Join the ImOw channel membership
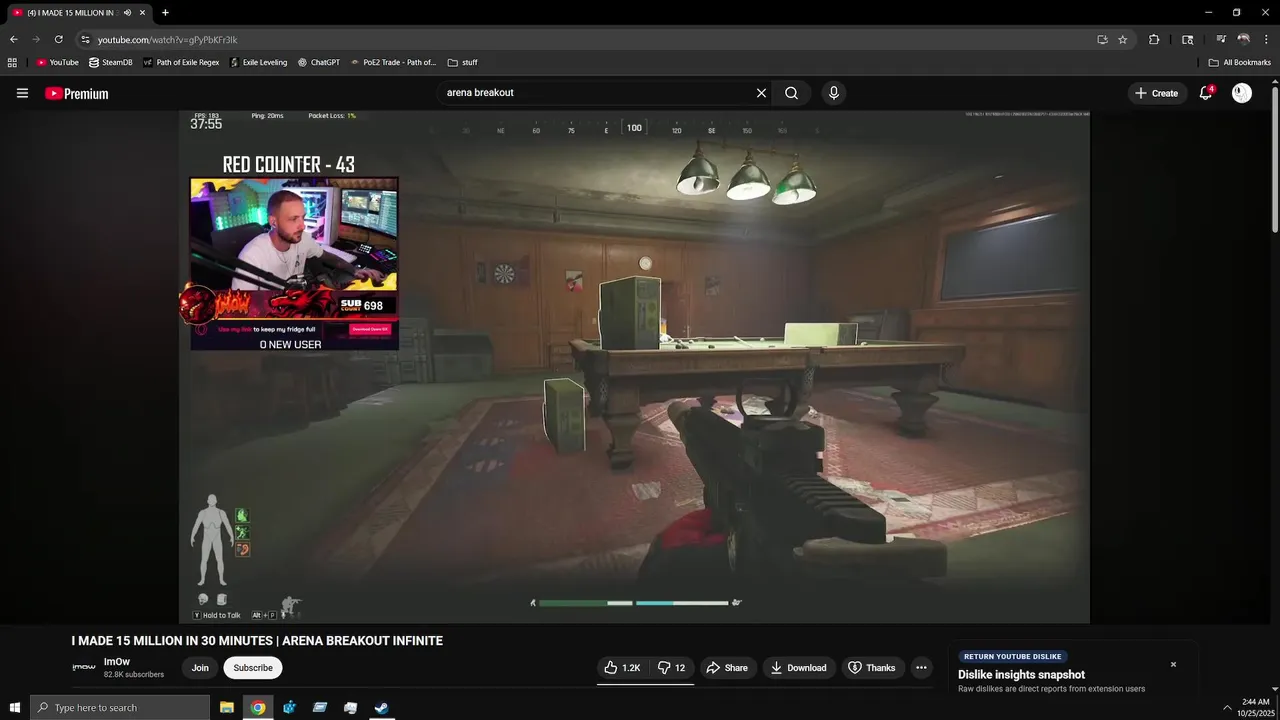 [x=200, y=668]
